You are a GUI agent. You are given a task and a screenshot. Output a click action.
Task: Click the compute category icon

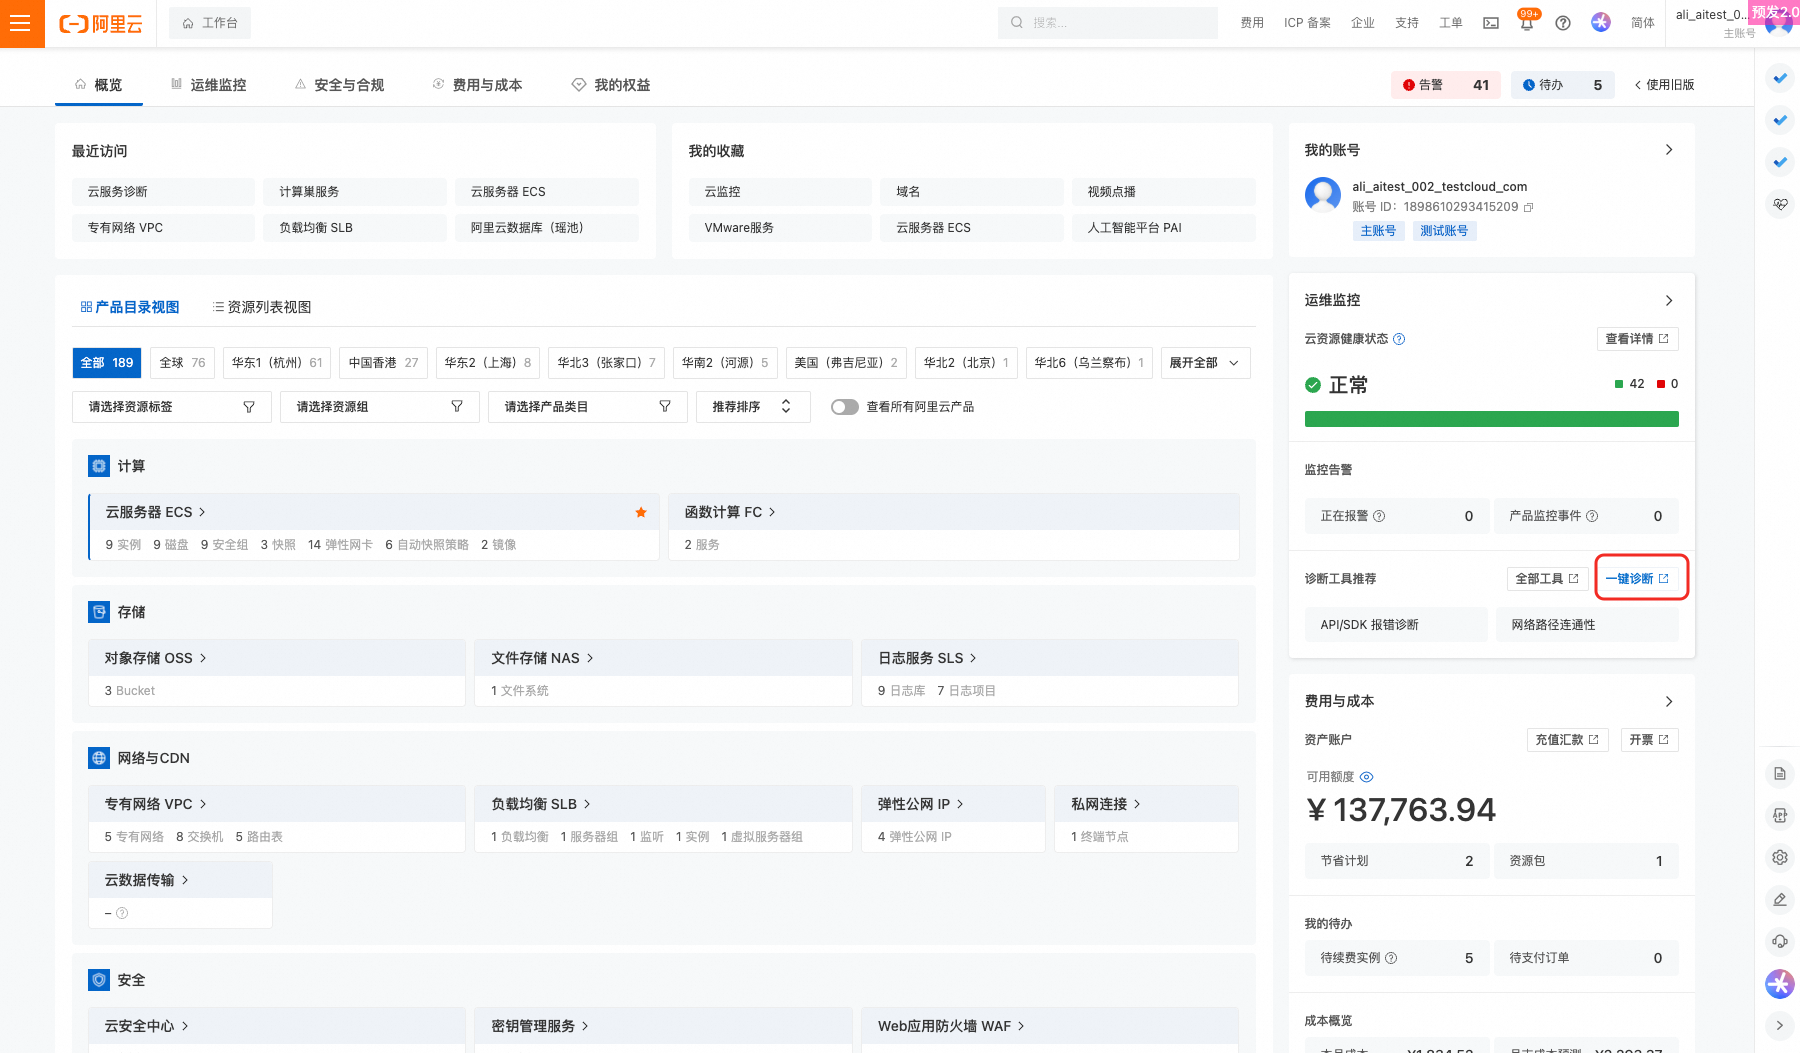tap(99, 466)
